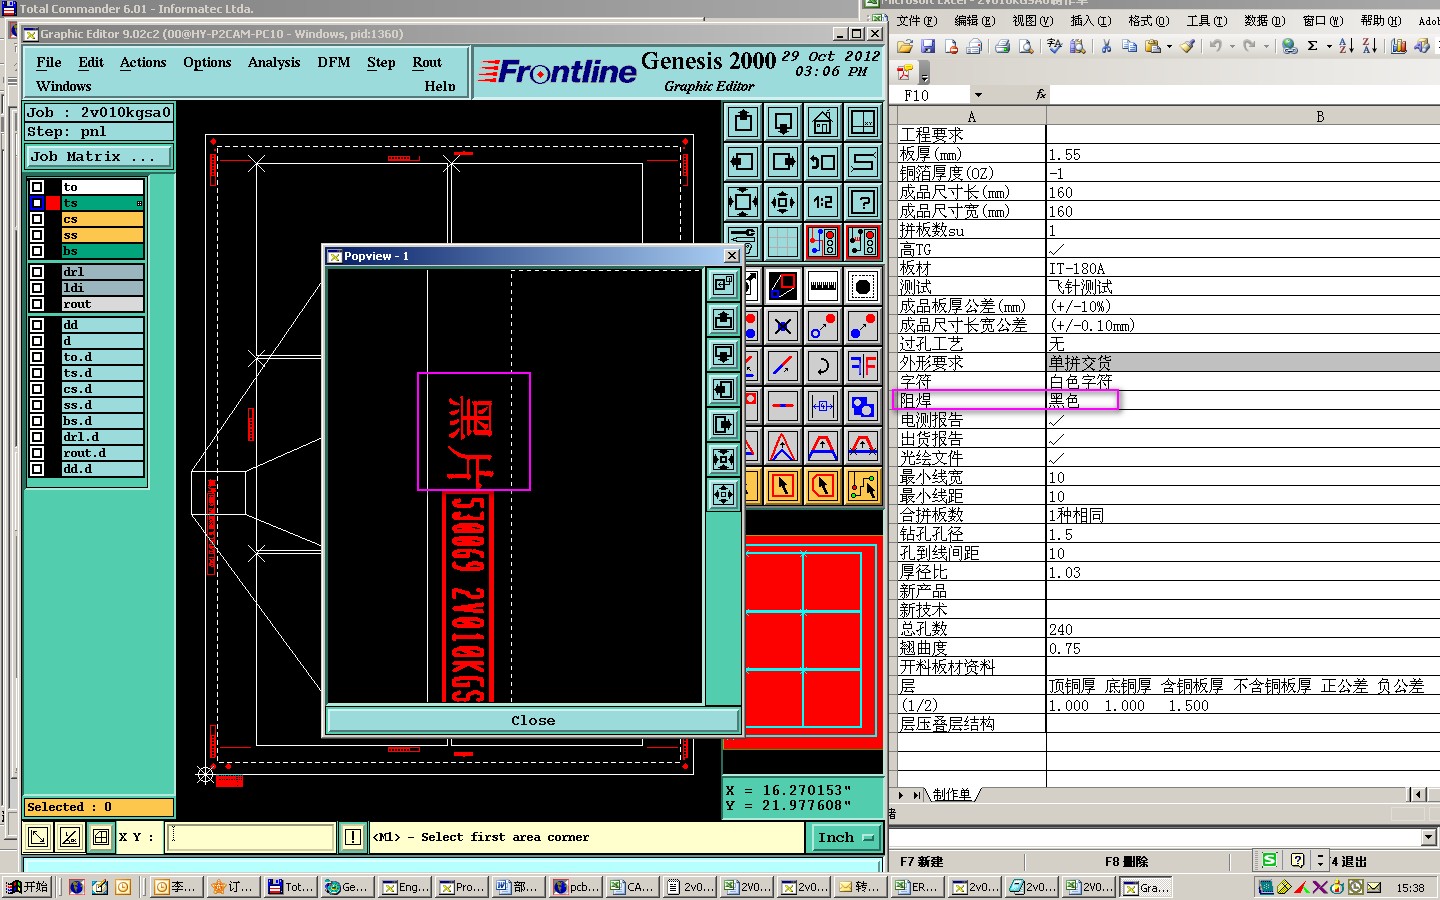
Task: Click the X Y coordinate input field
Action: pyautogui.click(x=251, y=837)
